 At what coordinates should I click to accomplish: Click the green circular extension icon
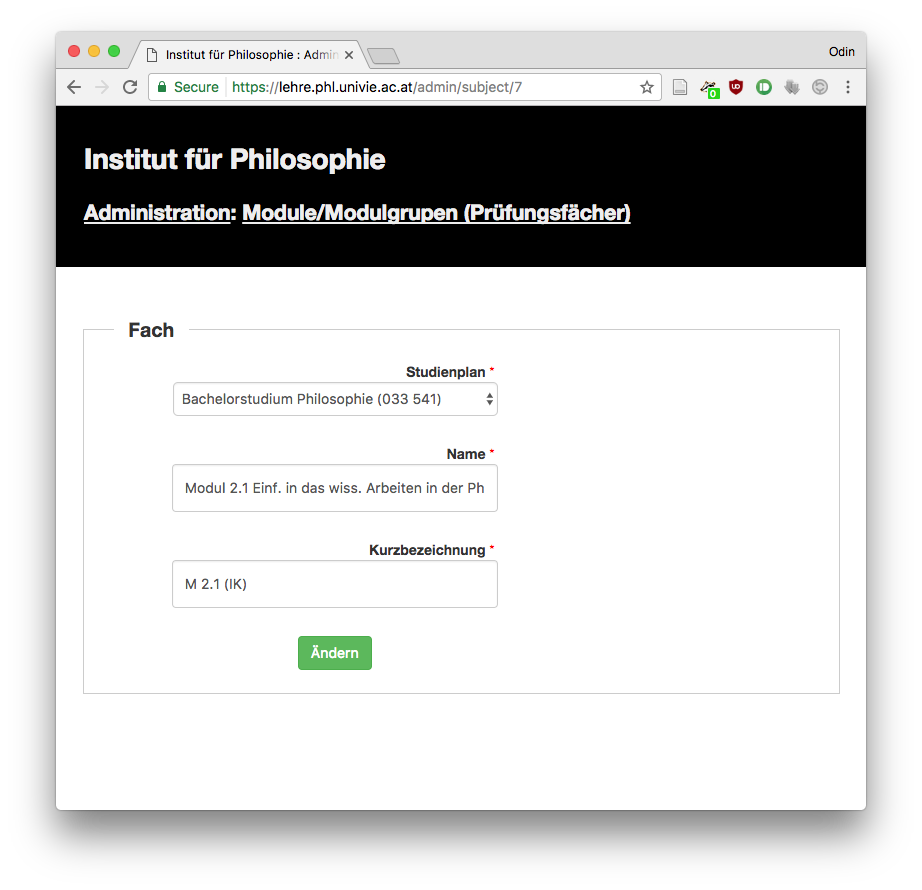click(764, 87)
